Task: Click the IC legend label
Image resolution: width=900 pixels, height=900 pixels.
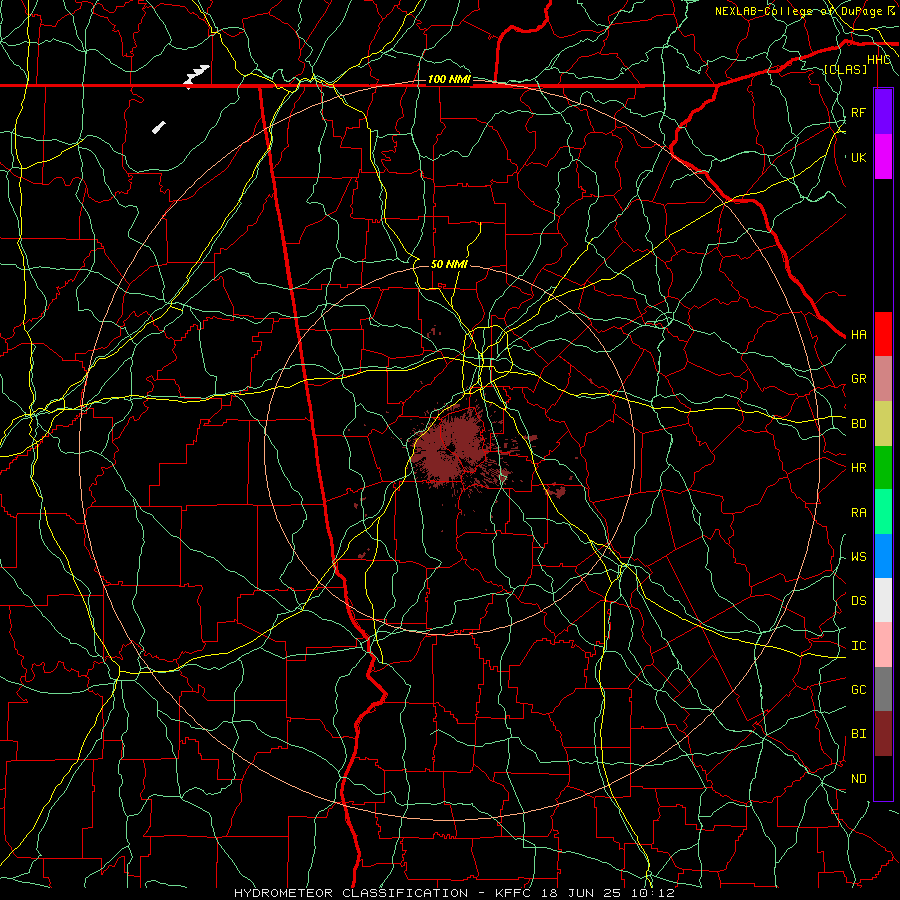Action: (859, 646)
